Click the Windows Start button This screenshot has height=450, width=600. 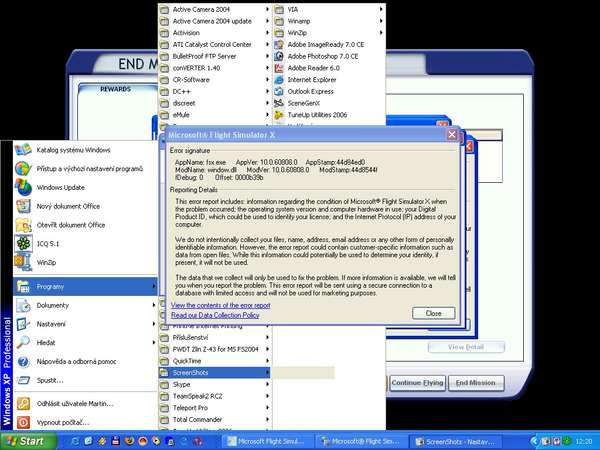click(x=24, y=440)
